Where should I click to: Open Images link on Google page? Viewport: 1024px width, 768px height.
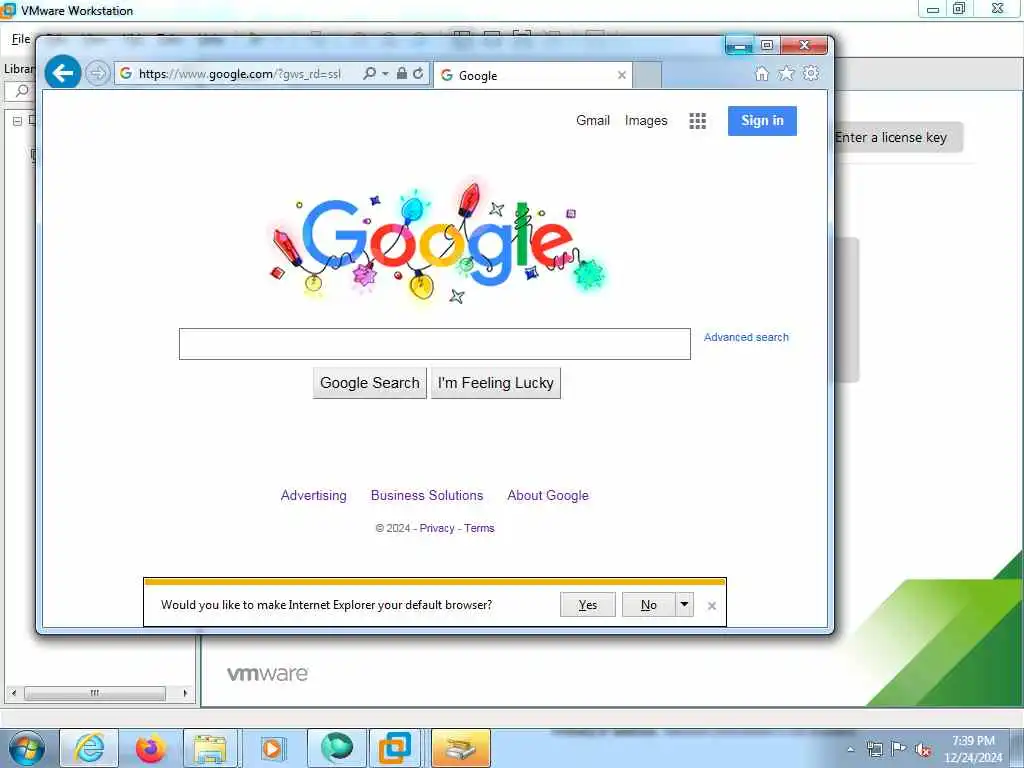(x=646, y=120)
